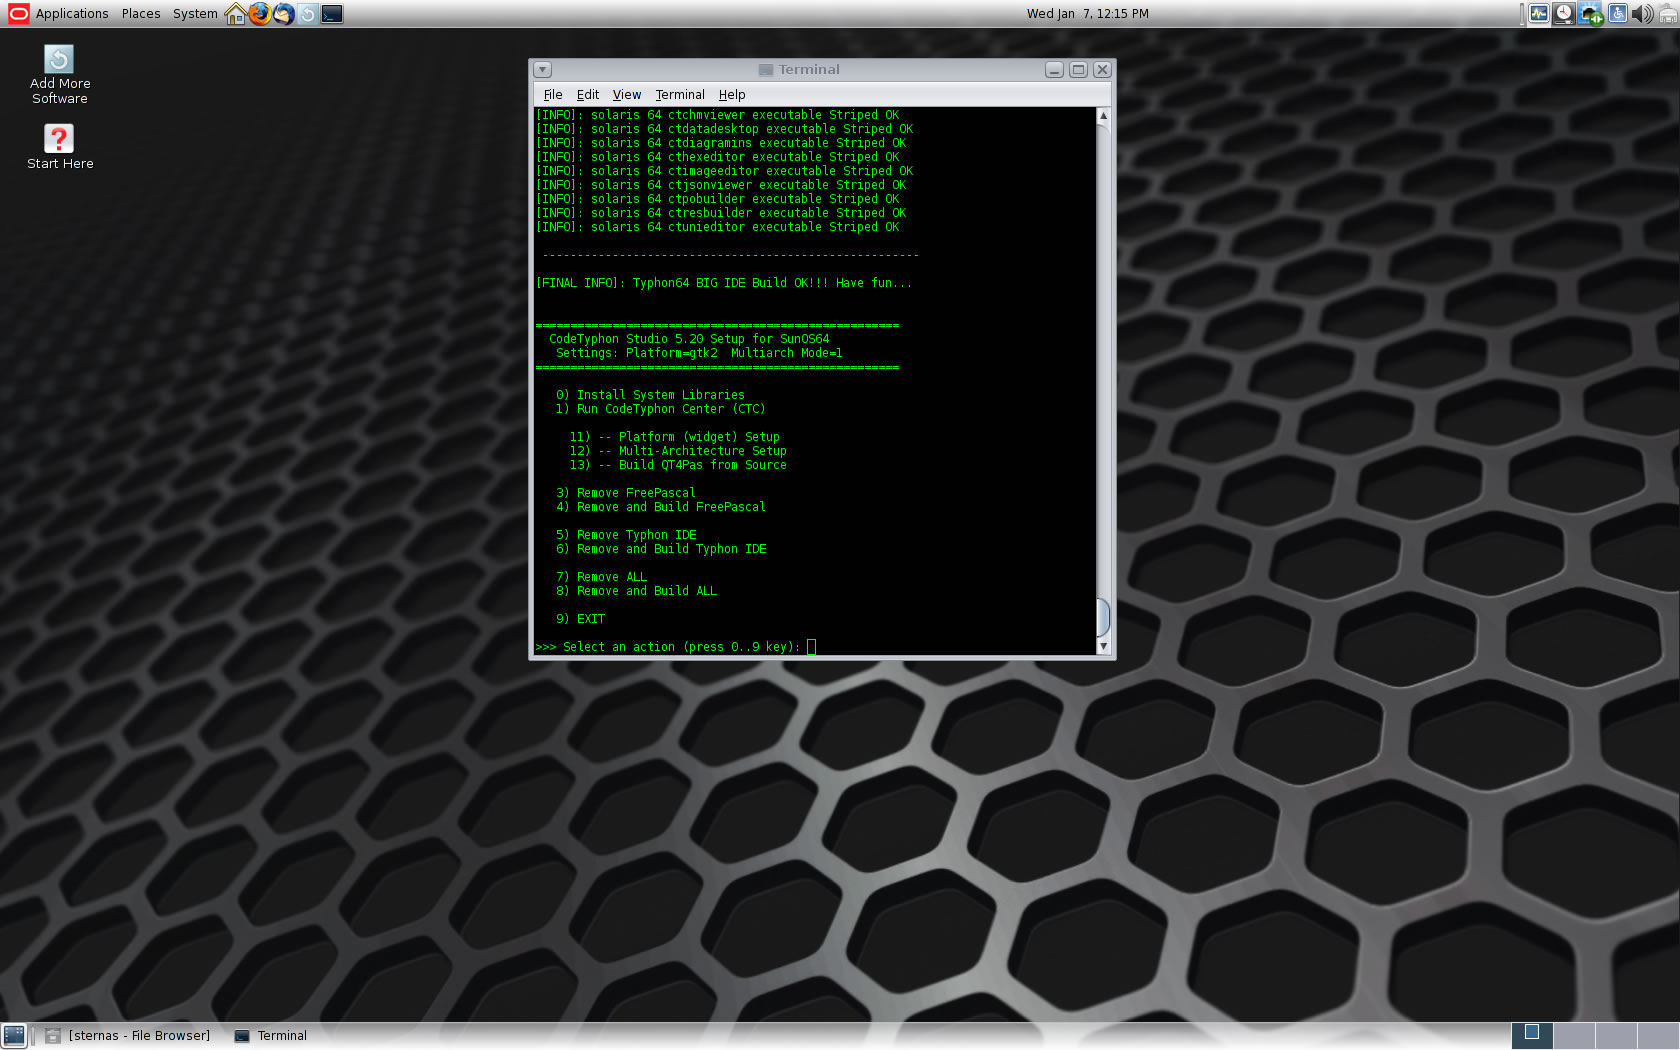Open the Oracle Solaris logo menu icon

(18, 13)
